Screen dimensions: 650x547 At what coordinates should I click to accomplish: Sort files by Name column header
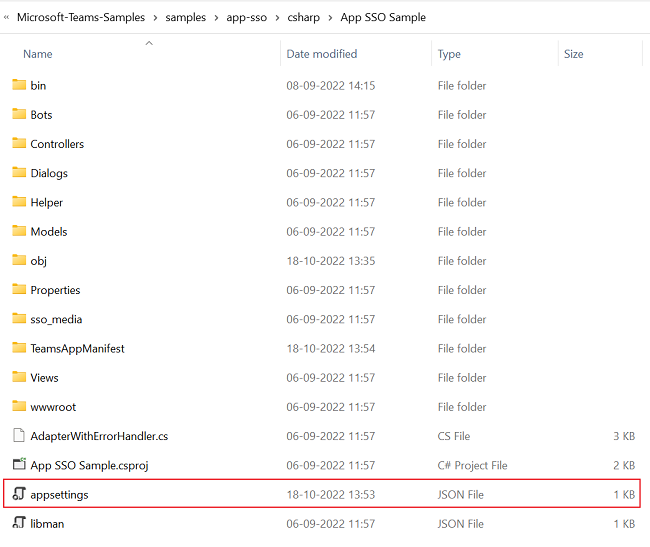pyautogui.click(x=38, y=54)
